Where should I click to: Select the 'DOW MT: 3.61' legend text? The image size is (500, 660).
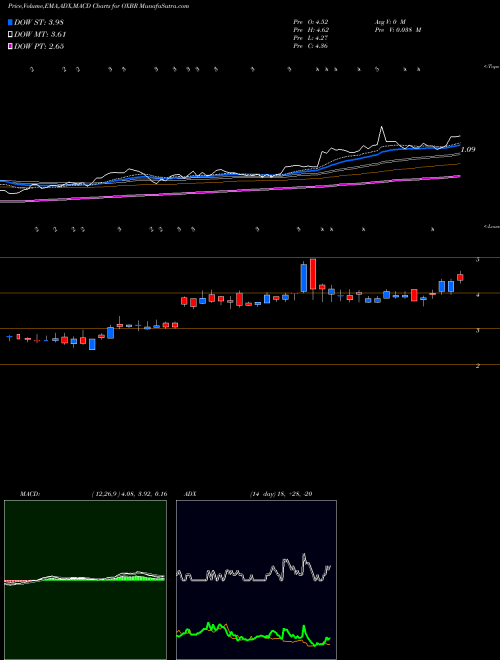[x=40, y=35]
